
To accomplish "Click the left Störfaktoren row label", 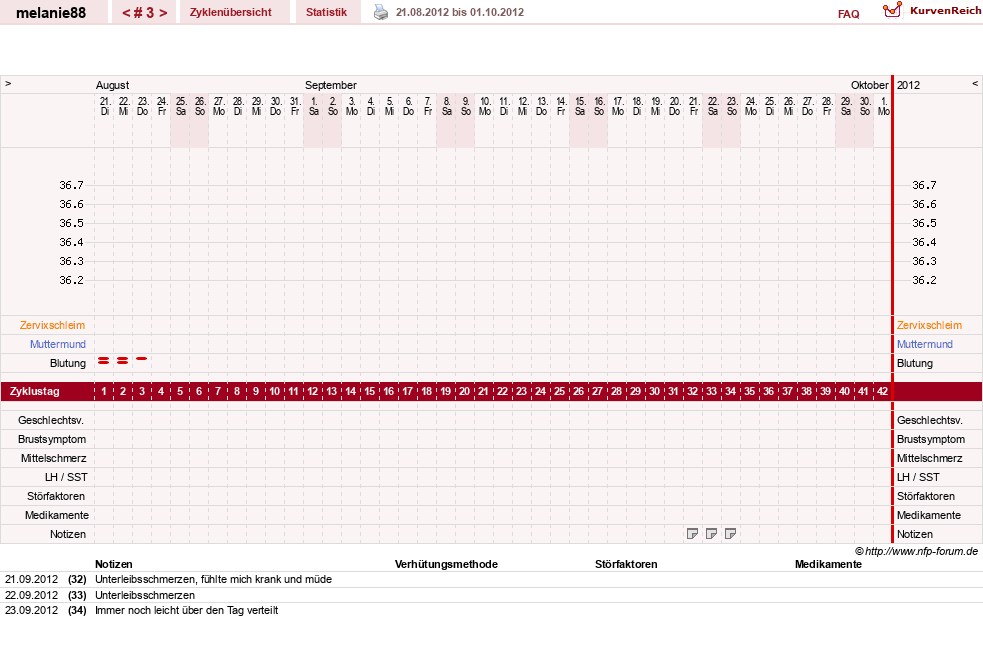I will 56,496.
